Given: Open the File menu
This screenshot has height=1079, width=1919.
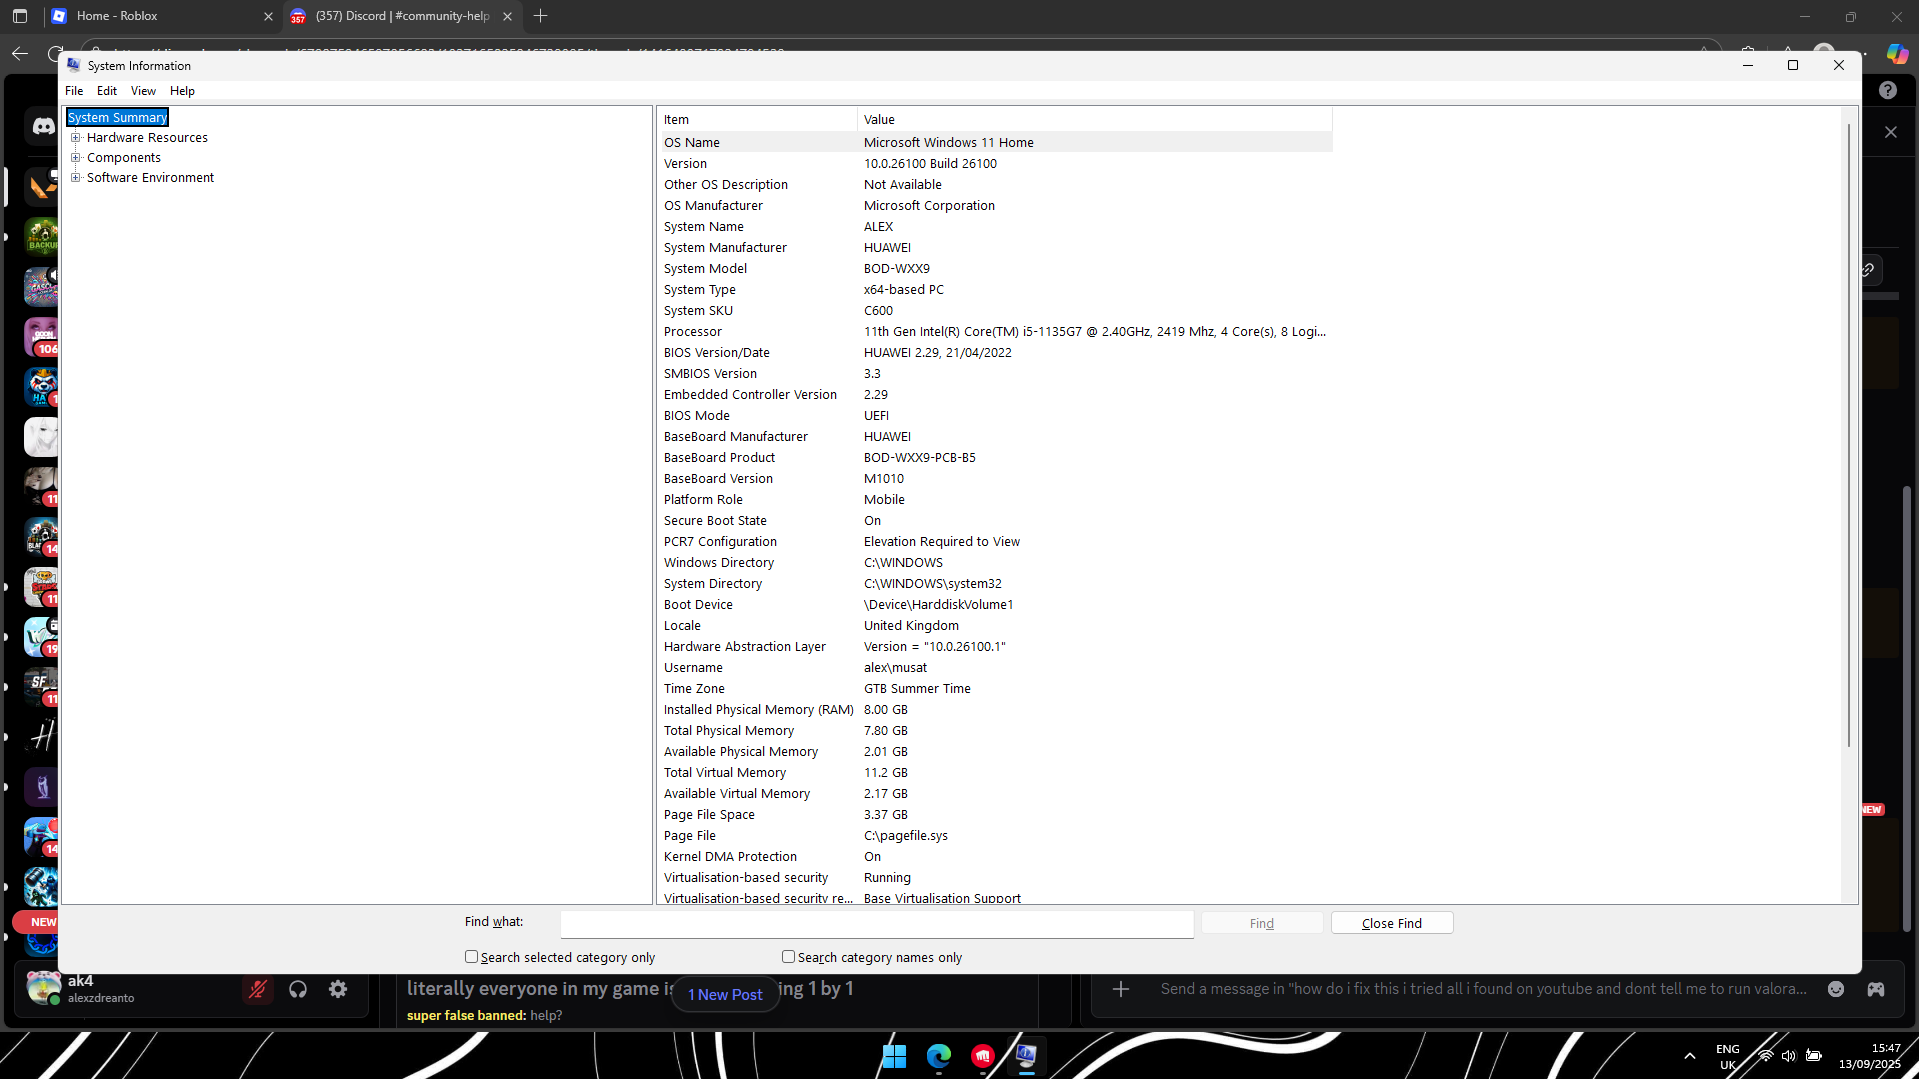Looking at the screenshot, I should tap(74, 91).
